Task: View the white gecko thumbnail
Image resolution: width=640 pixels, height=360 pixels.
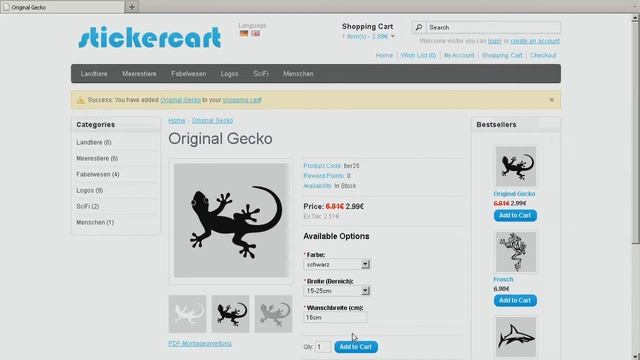Action: pos(187,314)
